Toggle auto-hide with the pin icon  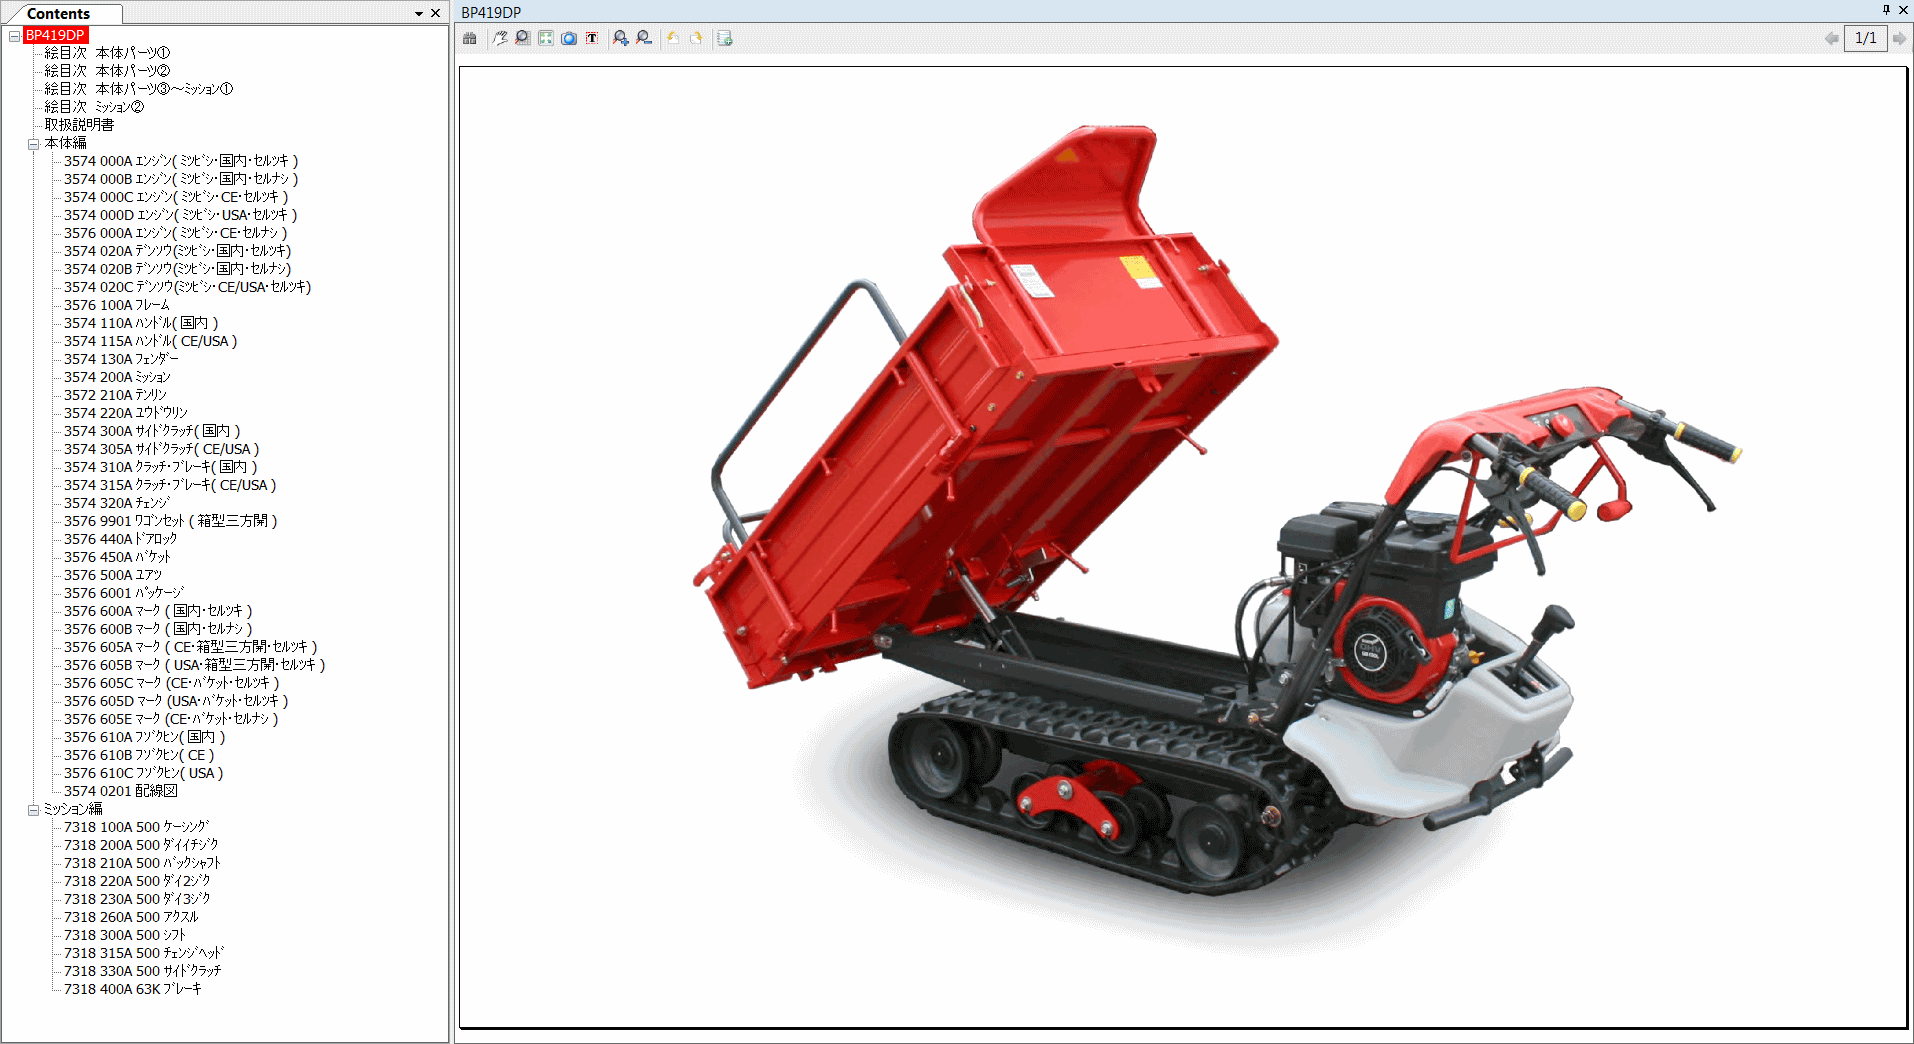click(1888, 10)
